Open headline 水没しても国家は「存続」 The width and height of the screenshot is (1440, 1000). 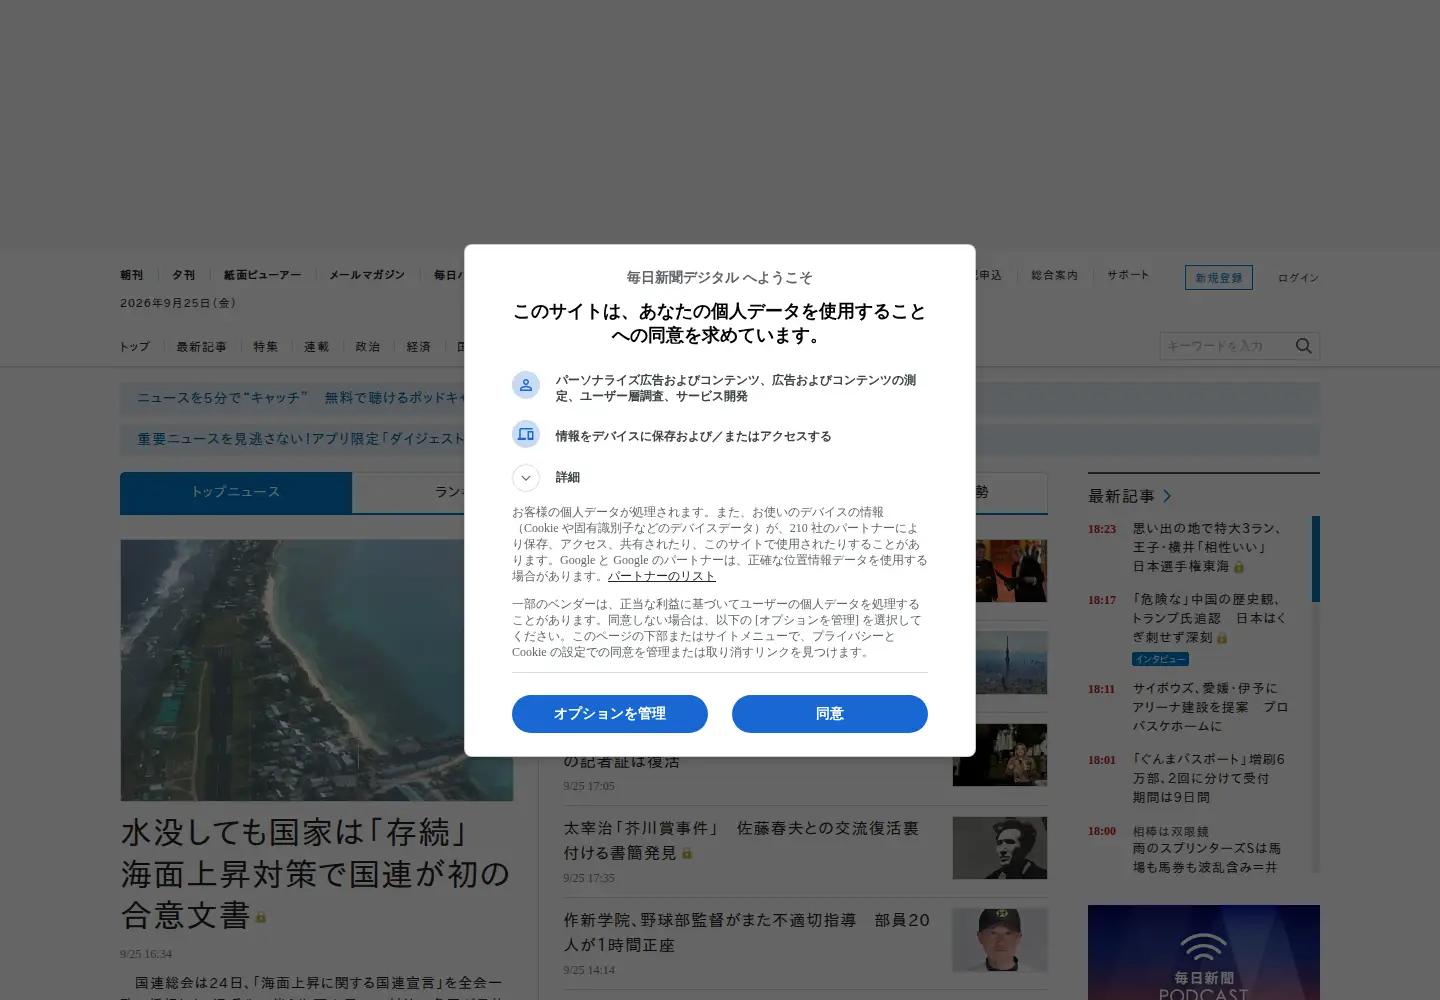[x=316, y=874]
